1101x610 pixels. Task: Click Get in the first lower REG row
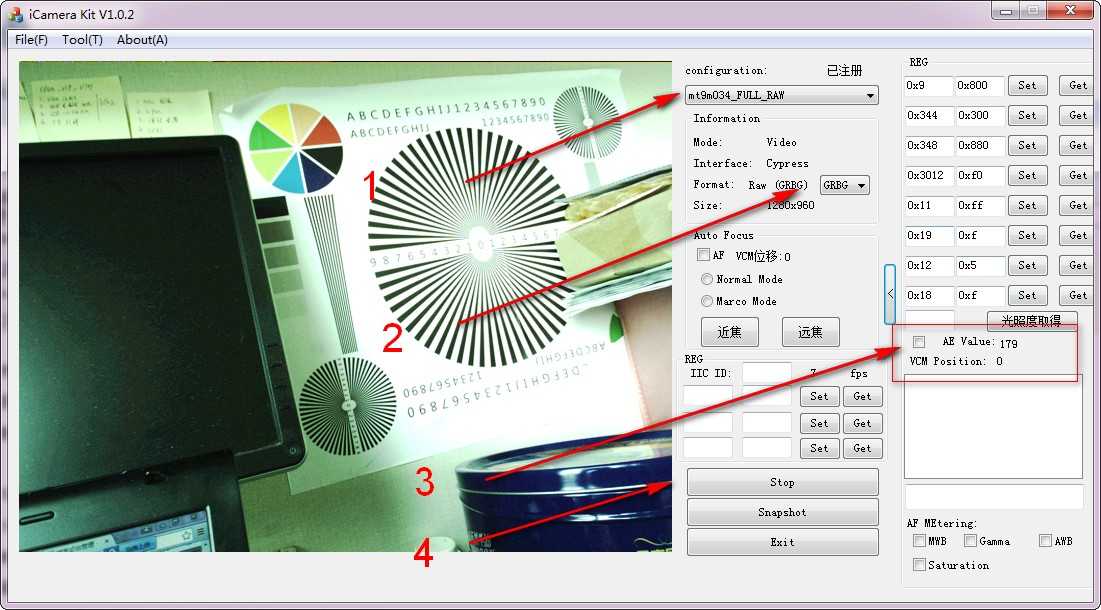(862, 397)
